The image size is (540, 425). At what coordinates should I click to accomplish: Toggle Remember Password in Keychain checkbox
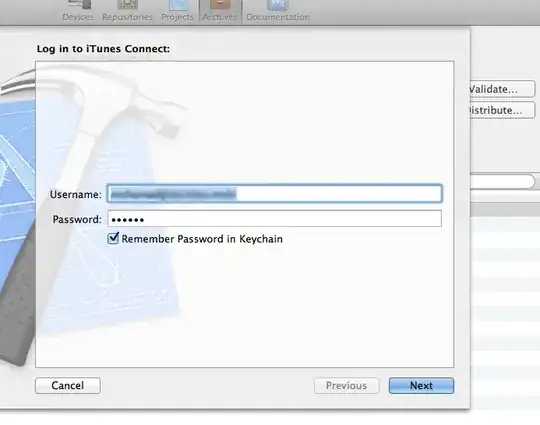coord(113,238)
